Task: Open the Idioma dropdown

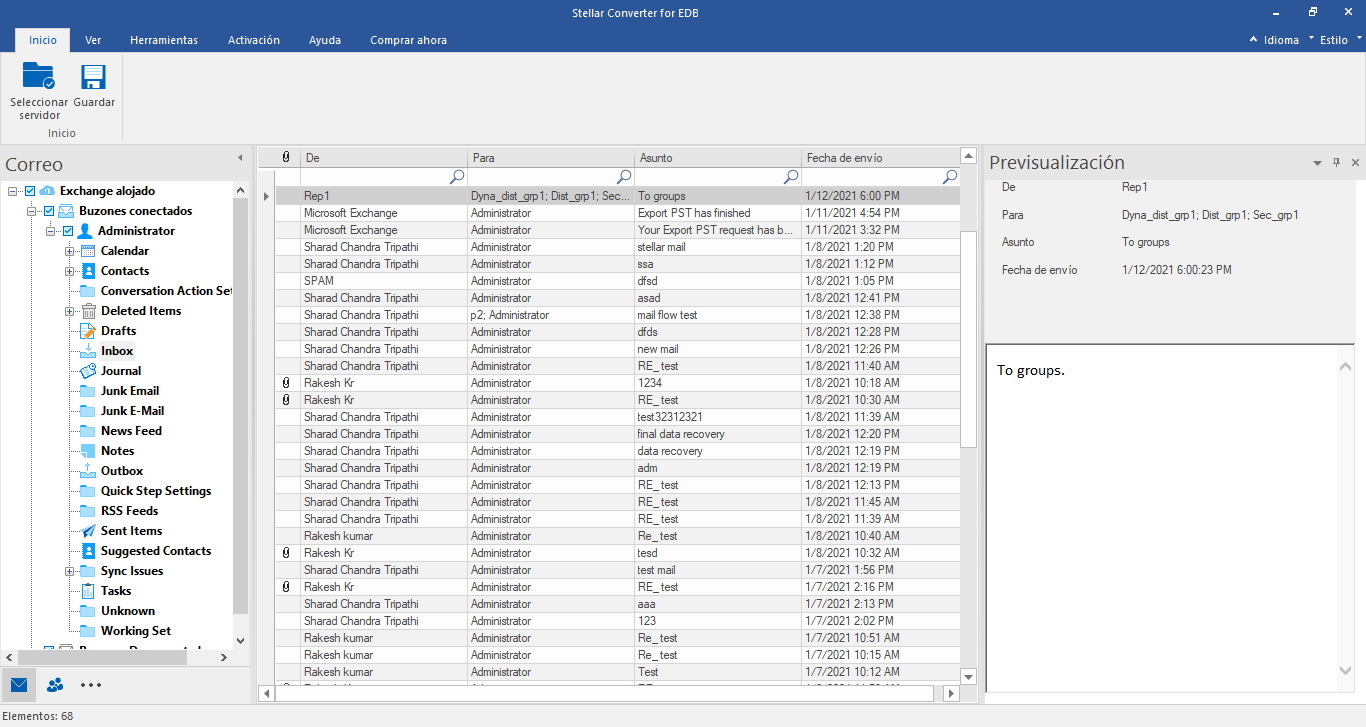Action: tap(1280, 40)
